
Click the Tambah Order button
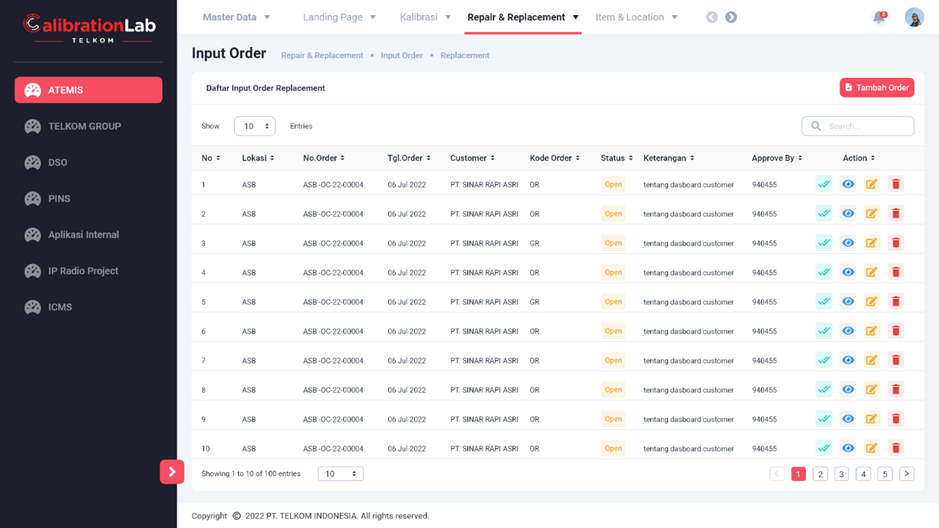(x=877, y=88)
